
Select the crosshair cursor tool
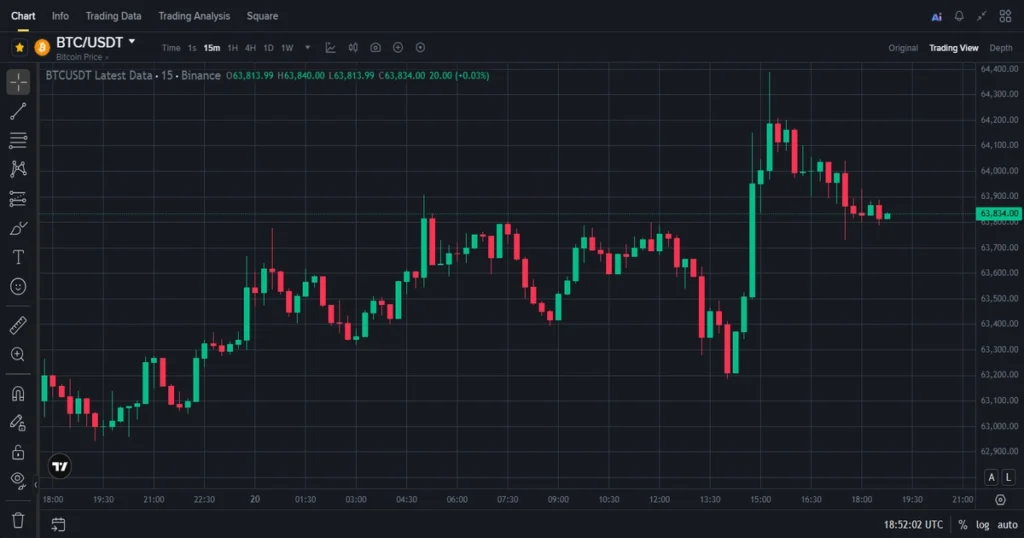pyautogui.click(x=18, y=82)
